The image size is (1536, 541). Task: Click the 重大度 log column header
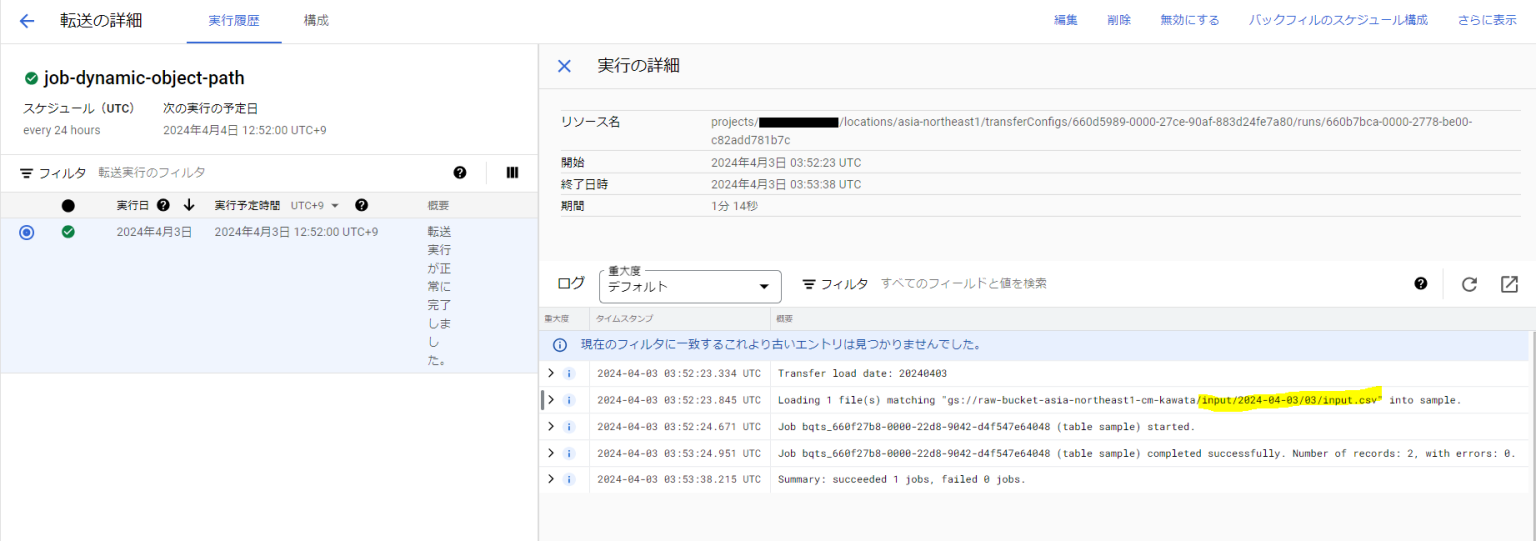click(556, 319)
